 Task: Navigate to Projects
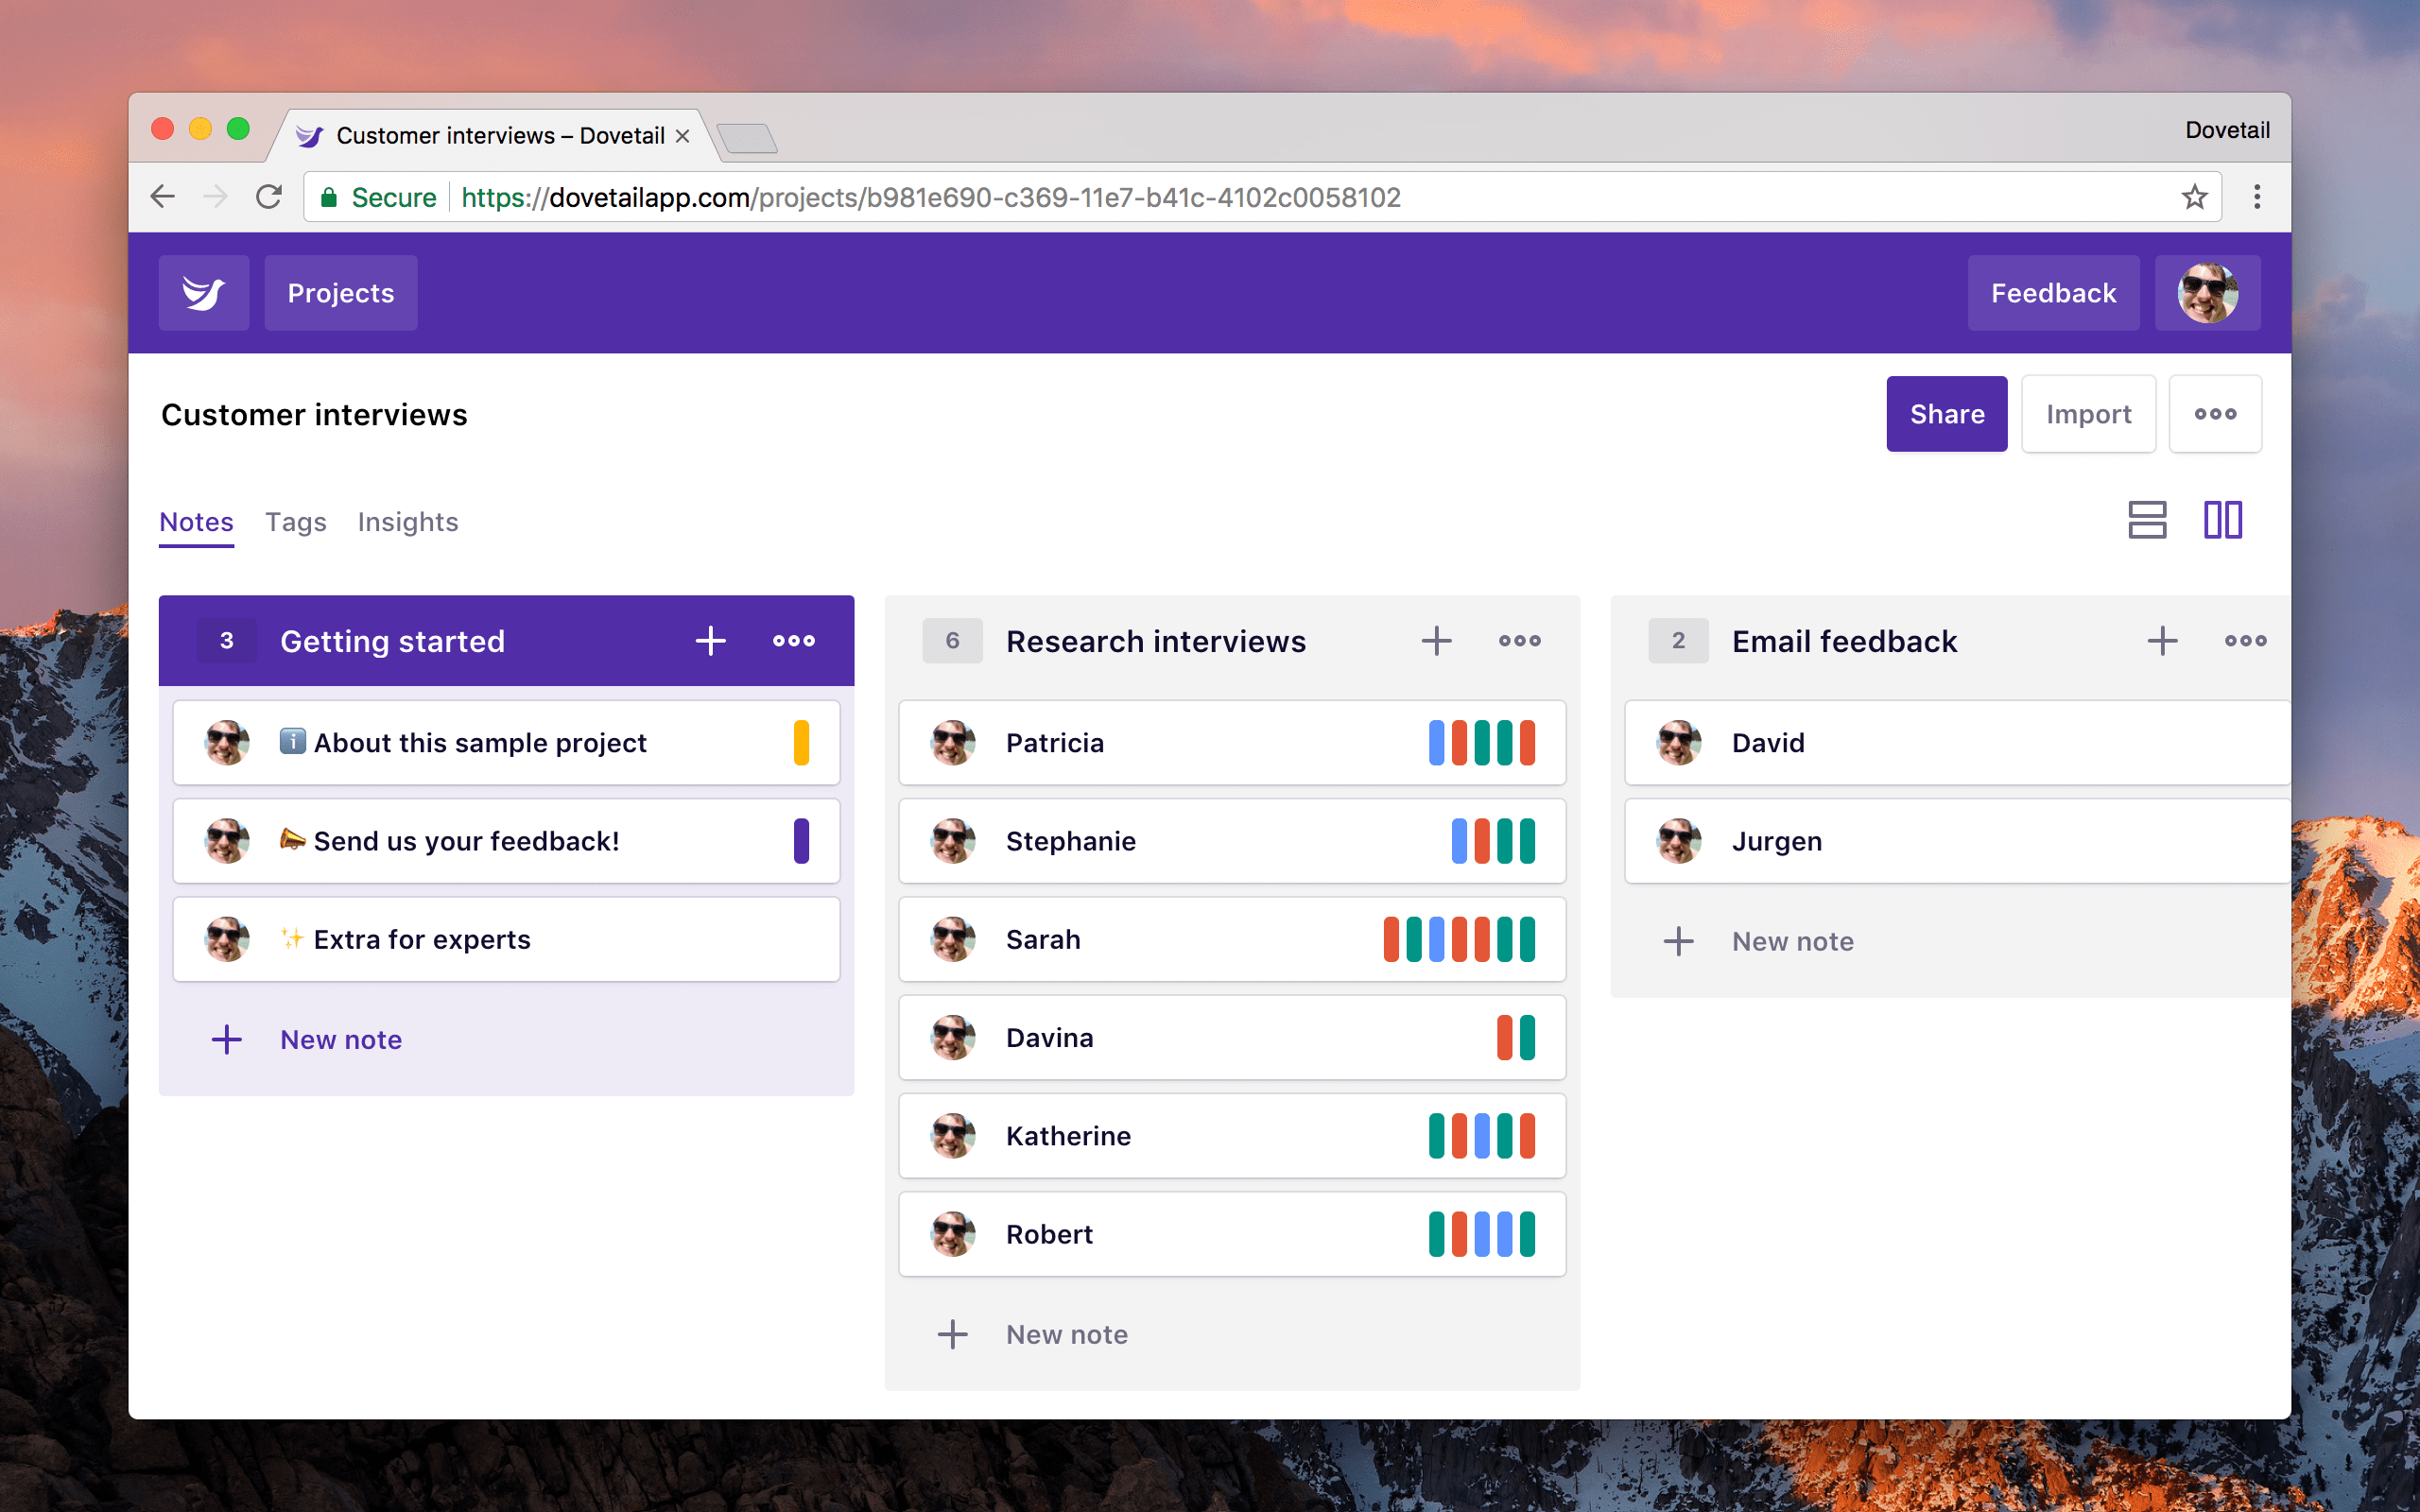340,292
